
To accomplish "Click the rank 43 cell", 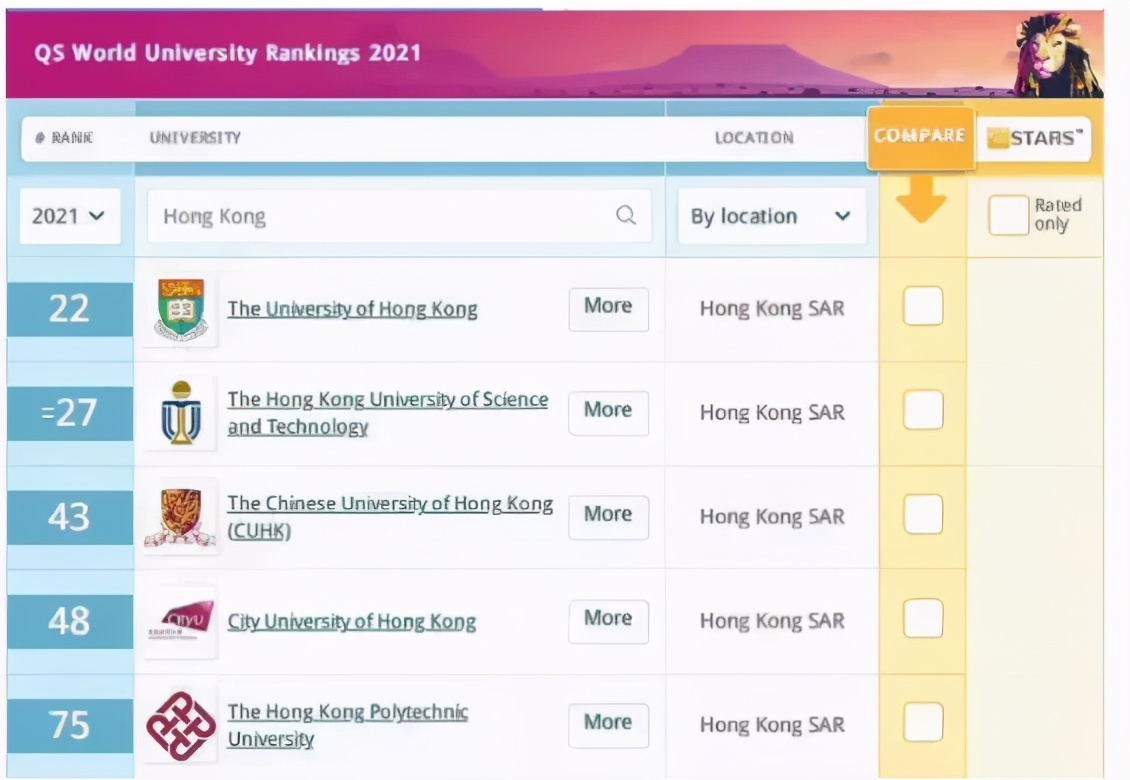I will [x=70, y=517].
